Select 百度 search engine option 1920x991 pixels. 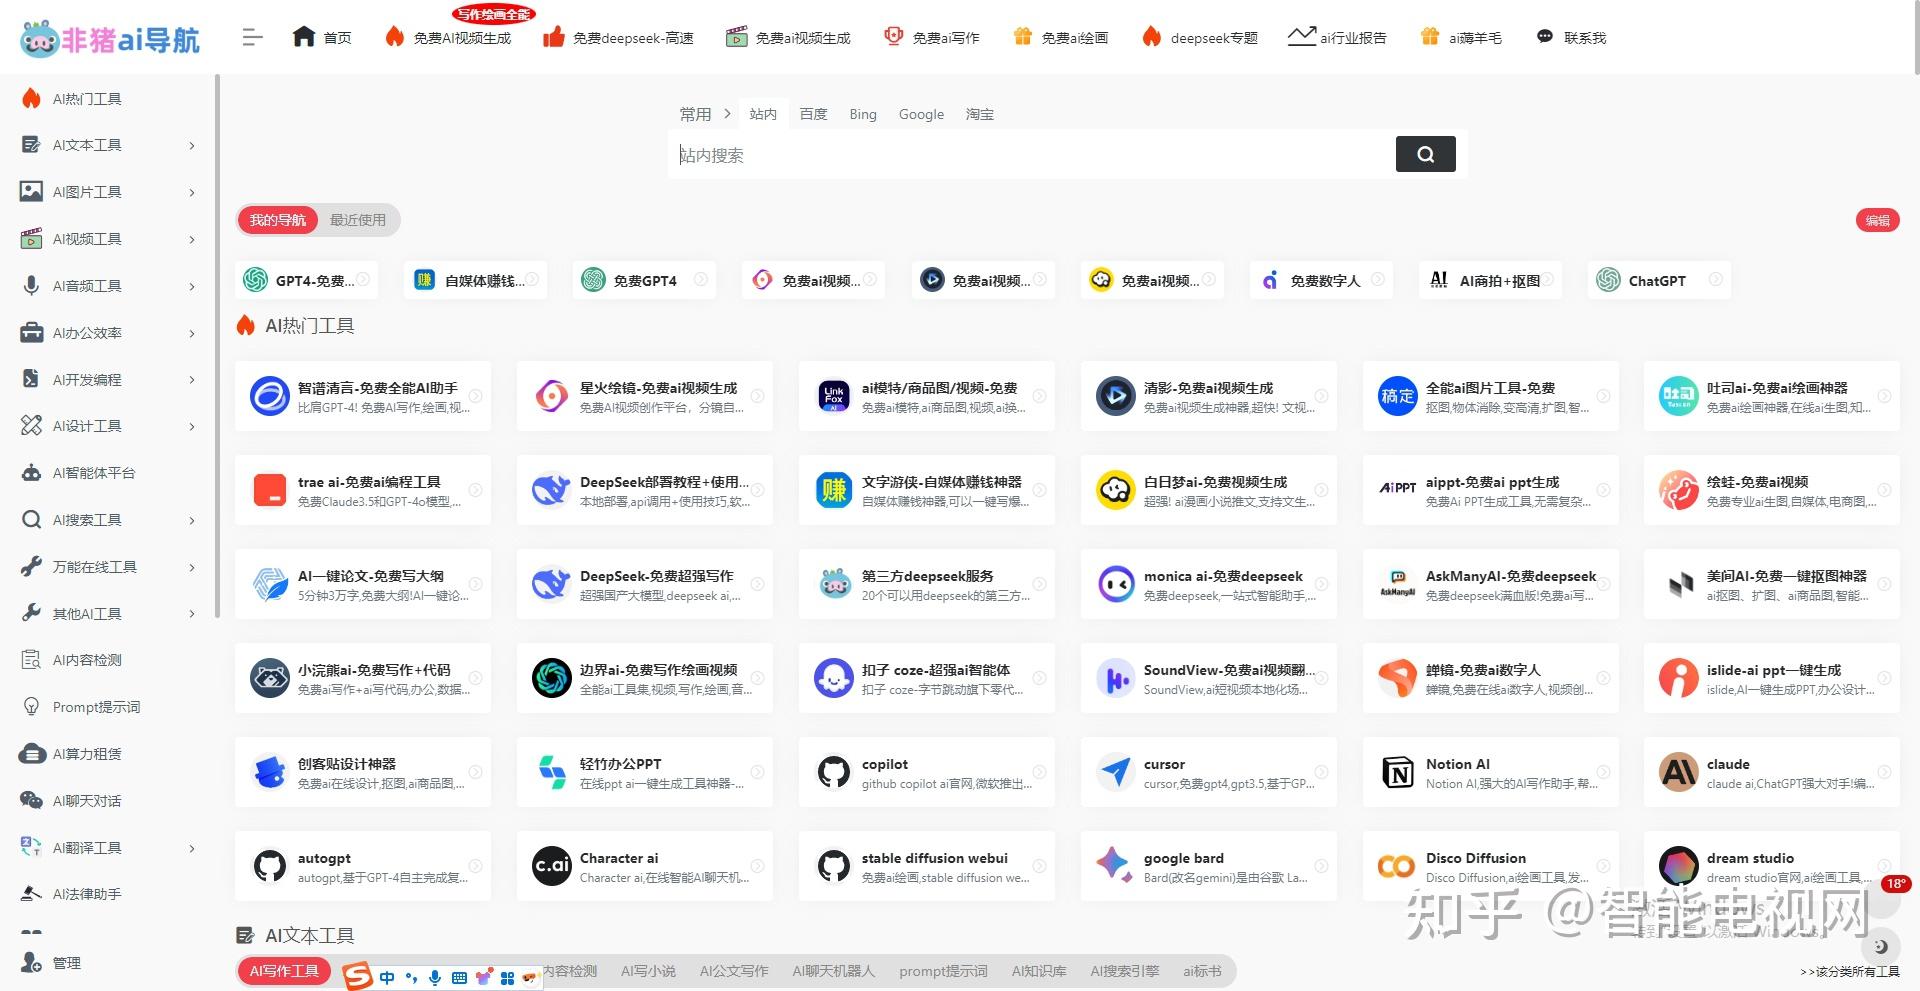[x=813, y=114]
